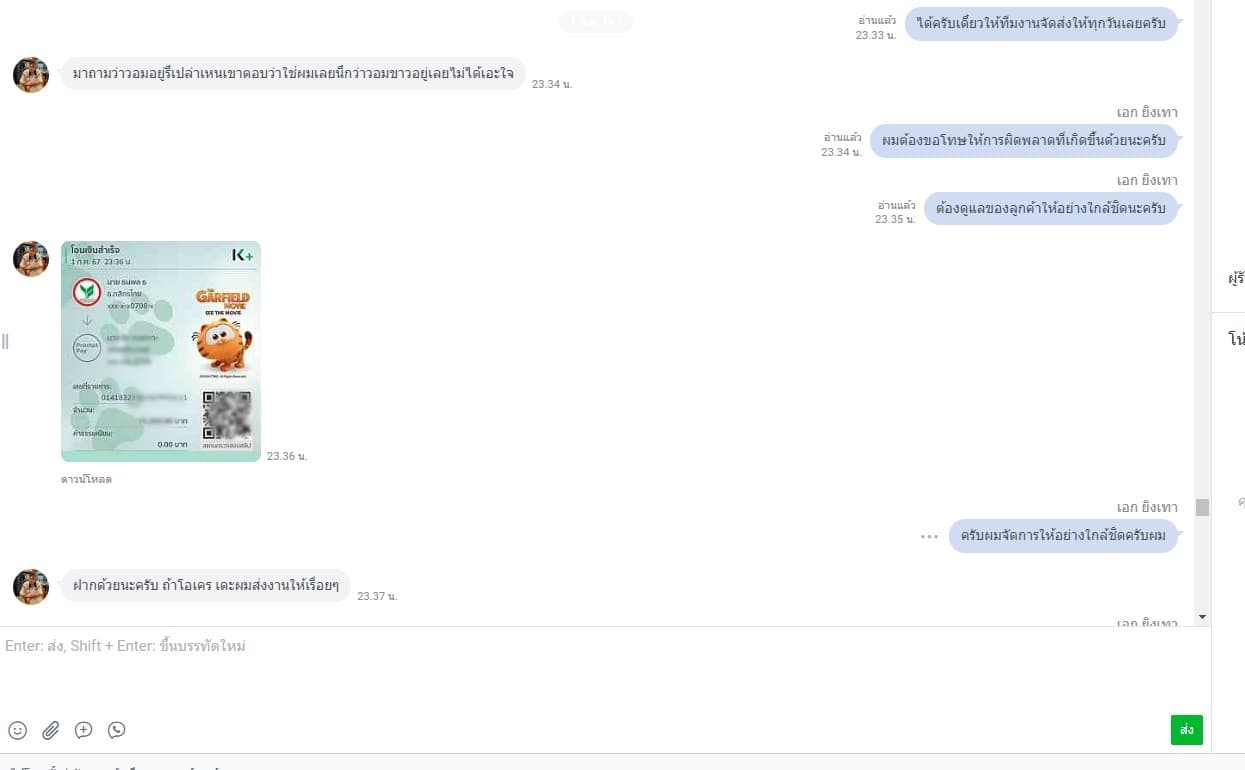1245x770 pixels.
Task: Switch to the ผู้รับ tab in the right sidebar
Action: pyautogui.click(x=1237, y=277)
